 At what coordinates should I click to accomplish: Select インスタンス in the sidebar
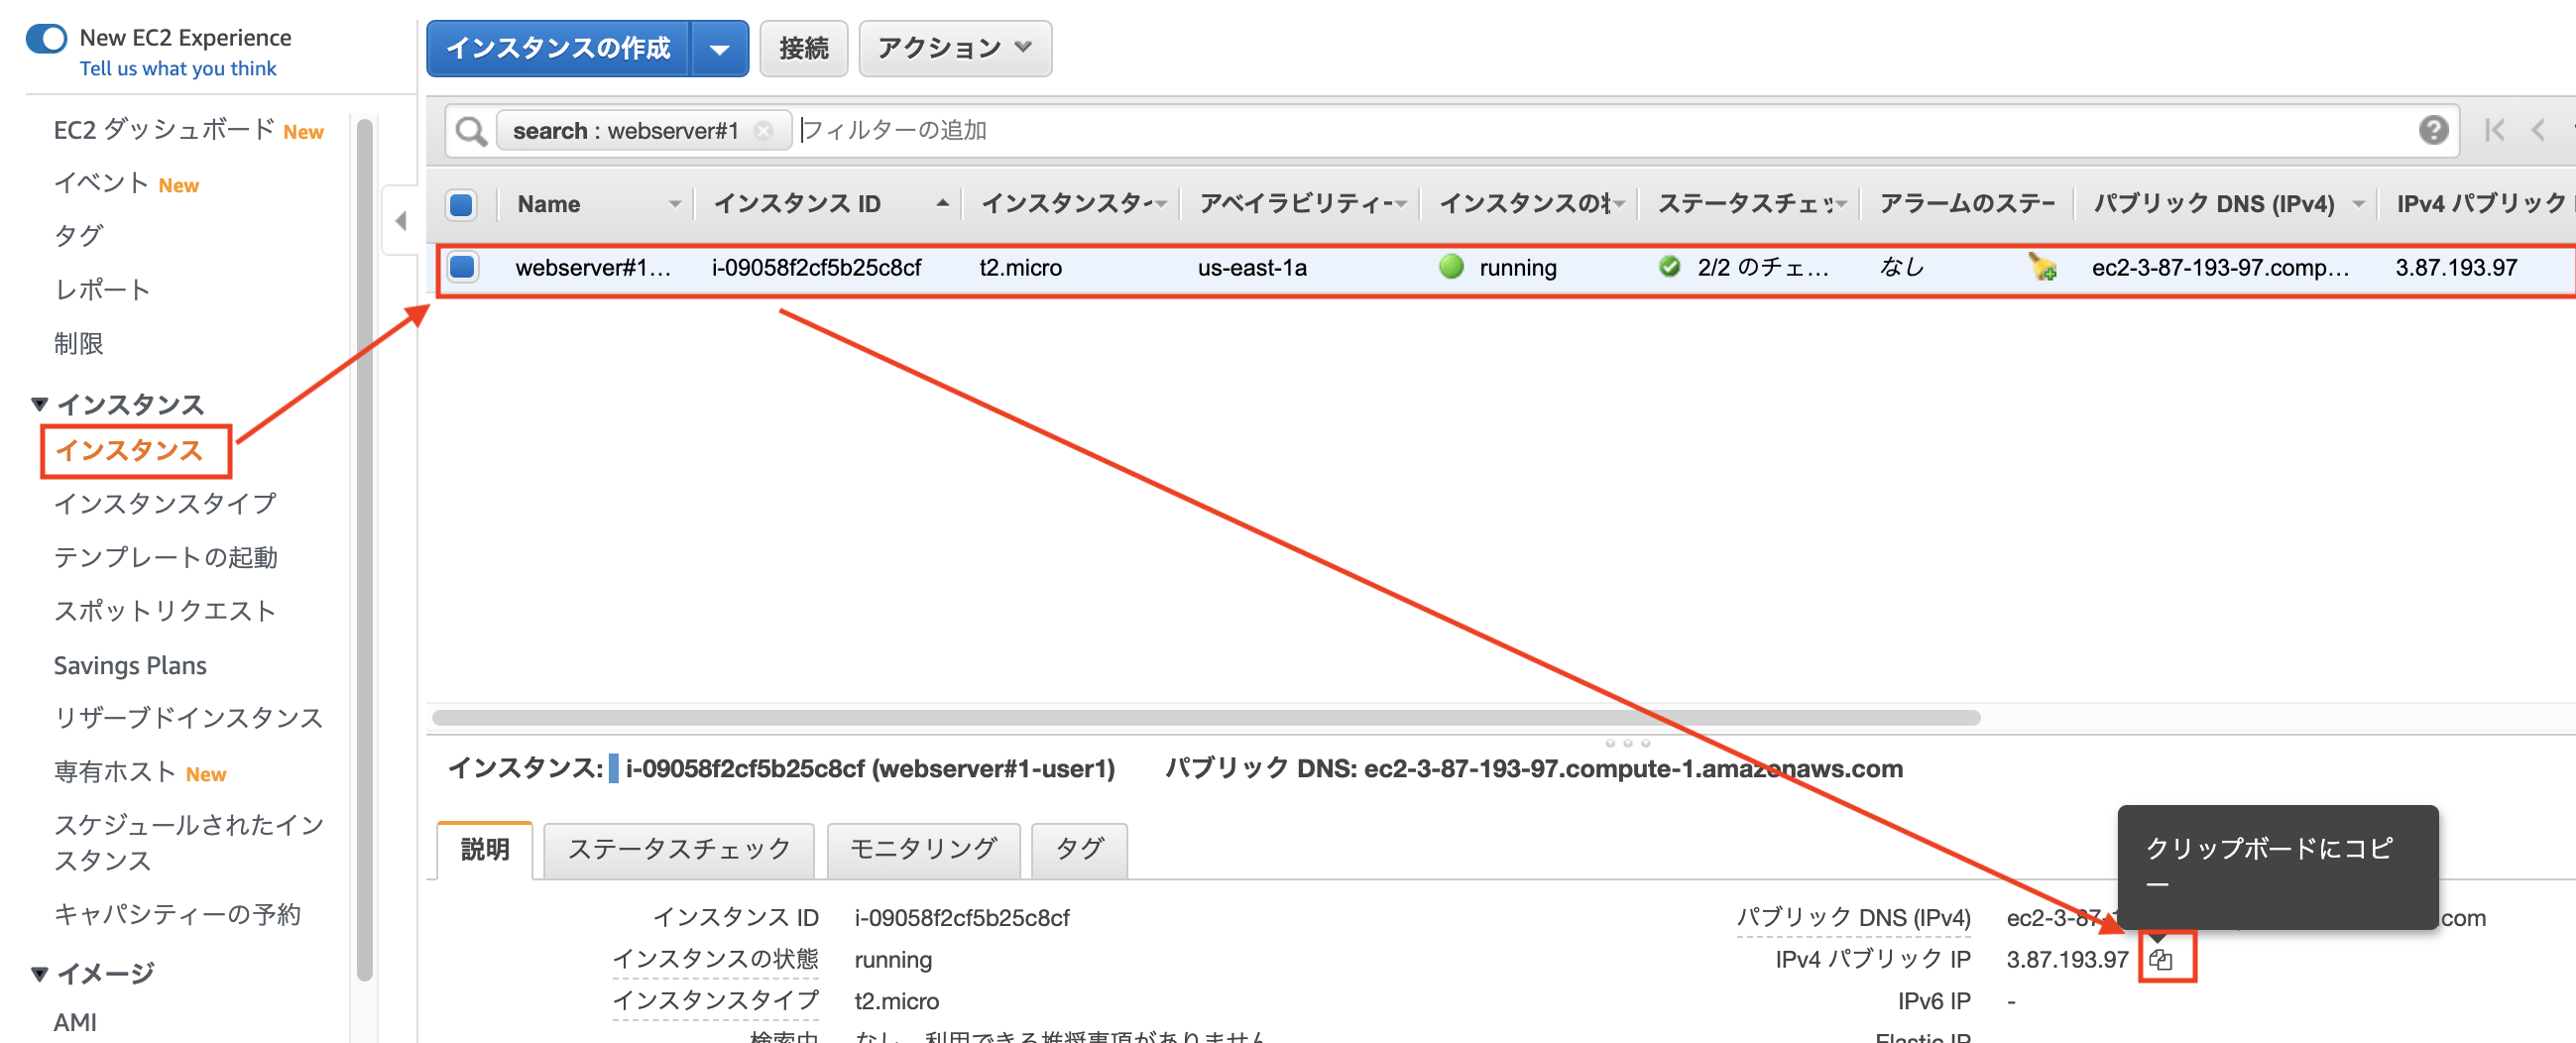129,451
